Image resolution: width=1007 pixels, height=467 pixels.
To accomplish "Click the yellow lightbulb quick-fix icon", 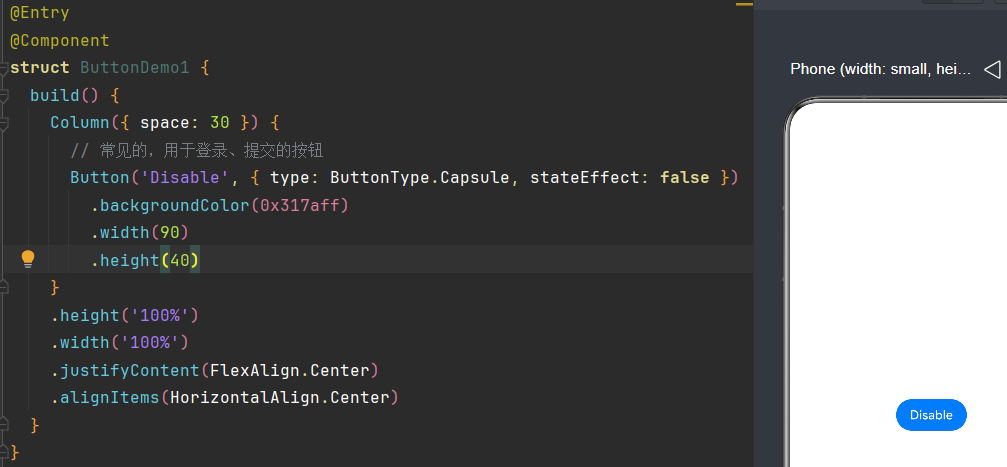I will click(x=28, y=260).
